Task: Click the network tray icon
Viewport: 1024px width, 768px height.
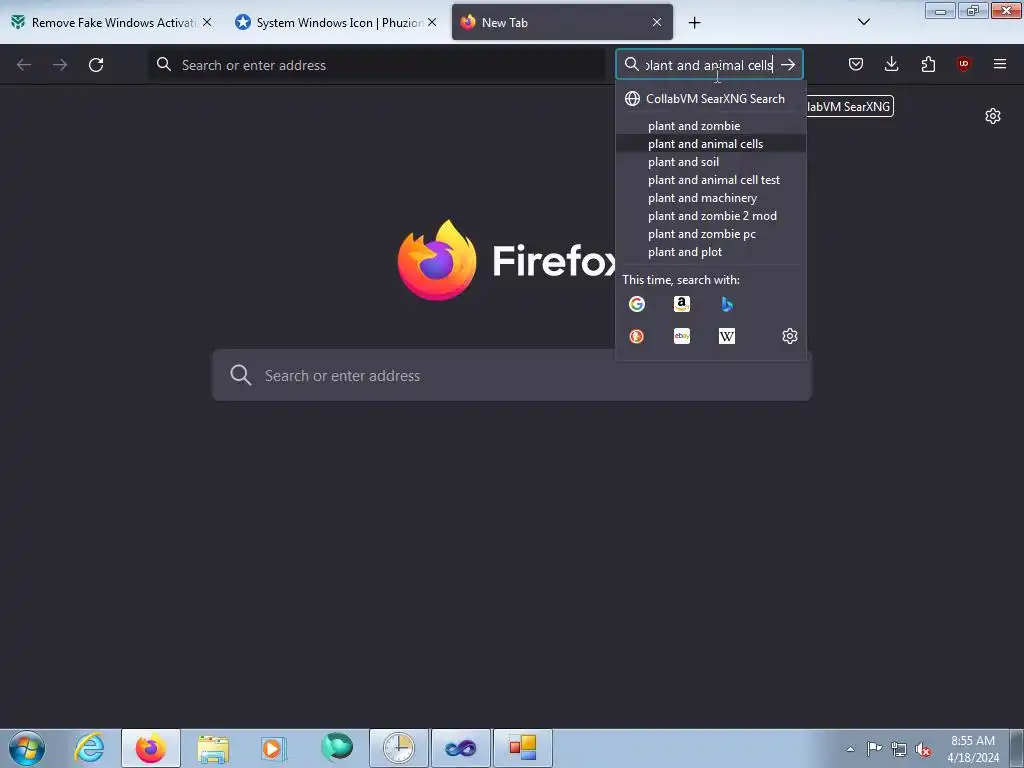Action: click(x=899, y=749)
